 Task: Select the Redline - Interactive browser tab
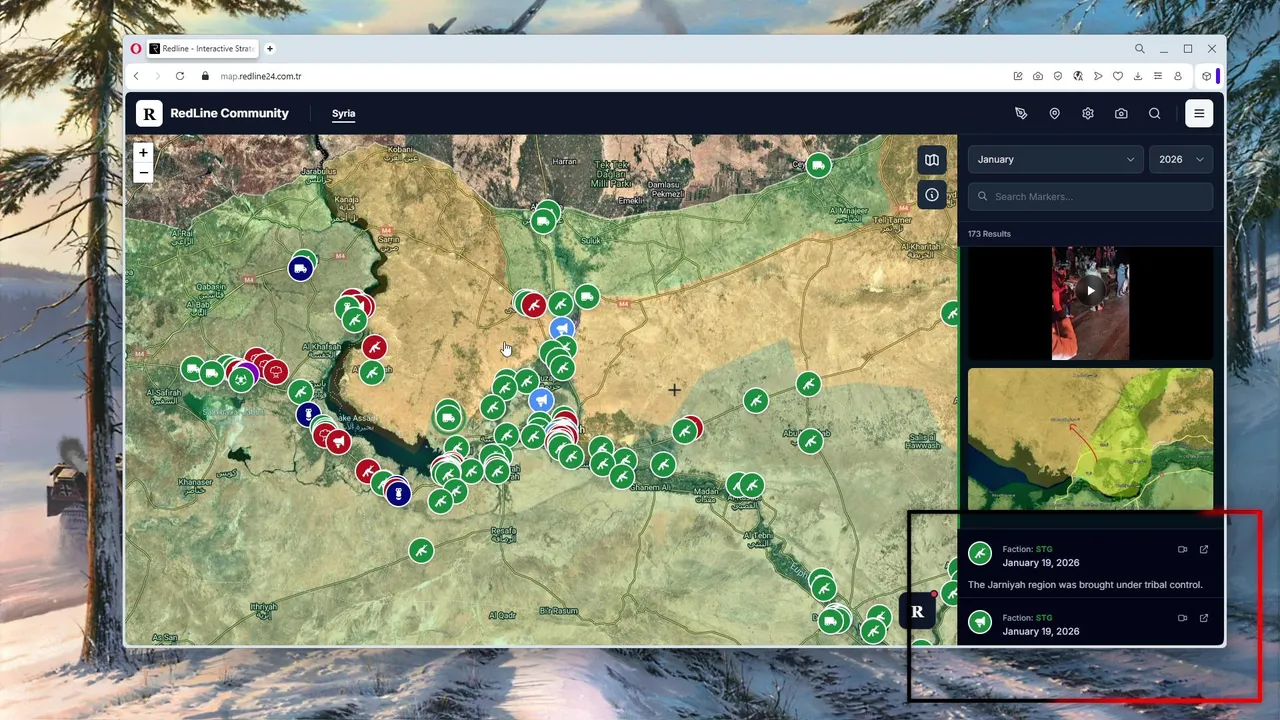click(202, 48)
